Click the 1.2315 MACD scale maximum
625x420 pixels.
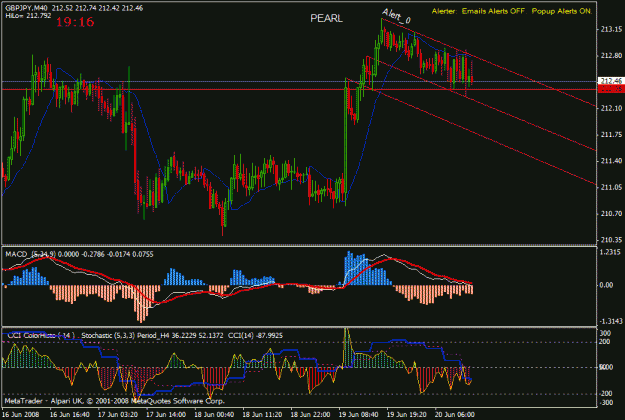point(611,252)
